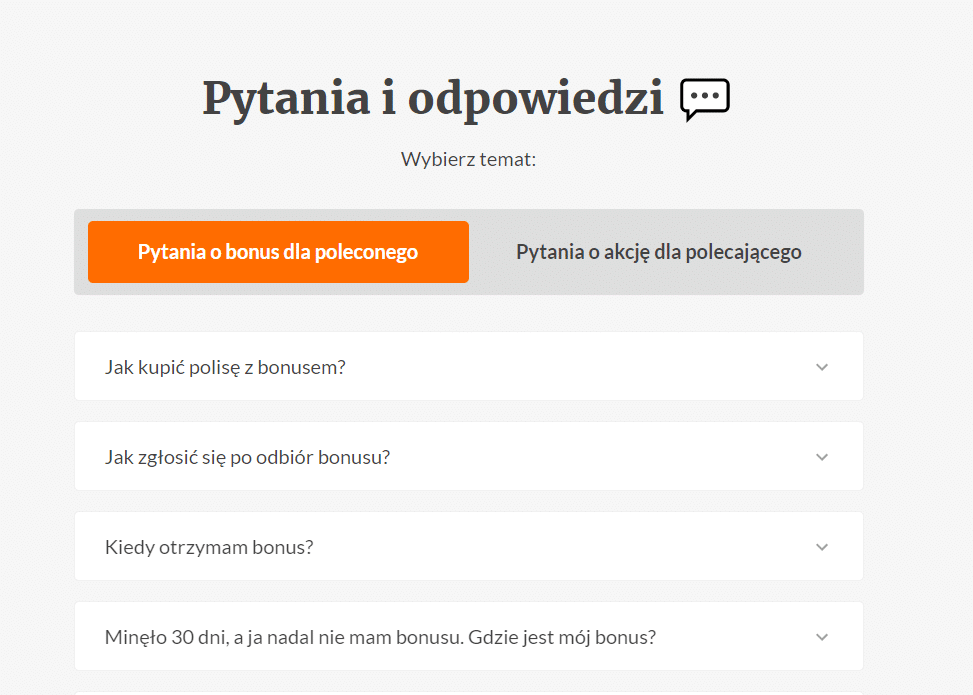Select the 'Pytania o bonus dla poleconego' tab
This screenshot has height=695, width=973.
(x=278, y=252)
